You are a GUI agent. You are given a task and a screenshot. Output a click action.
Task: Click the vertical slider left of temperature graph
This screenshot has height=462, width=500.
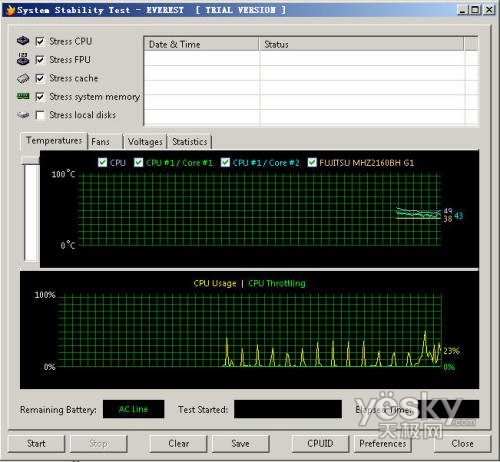32,211
